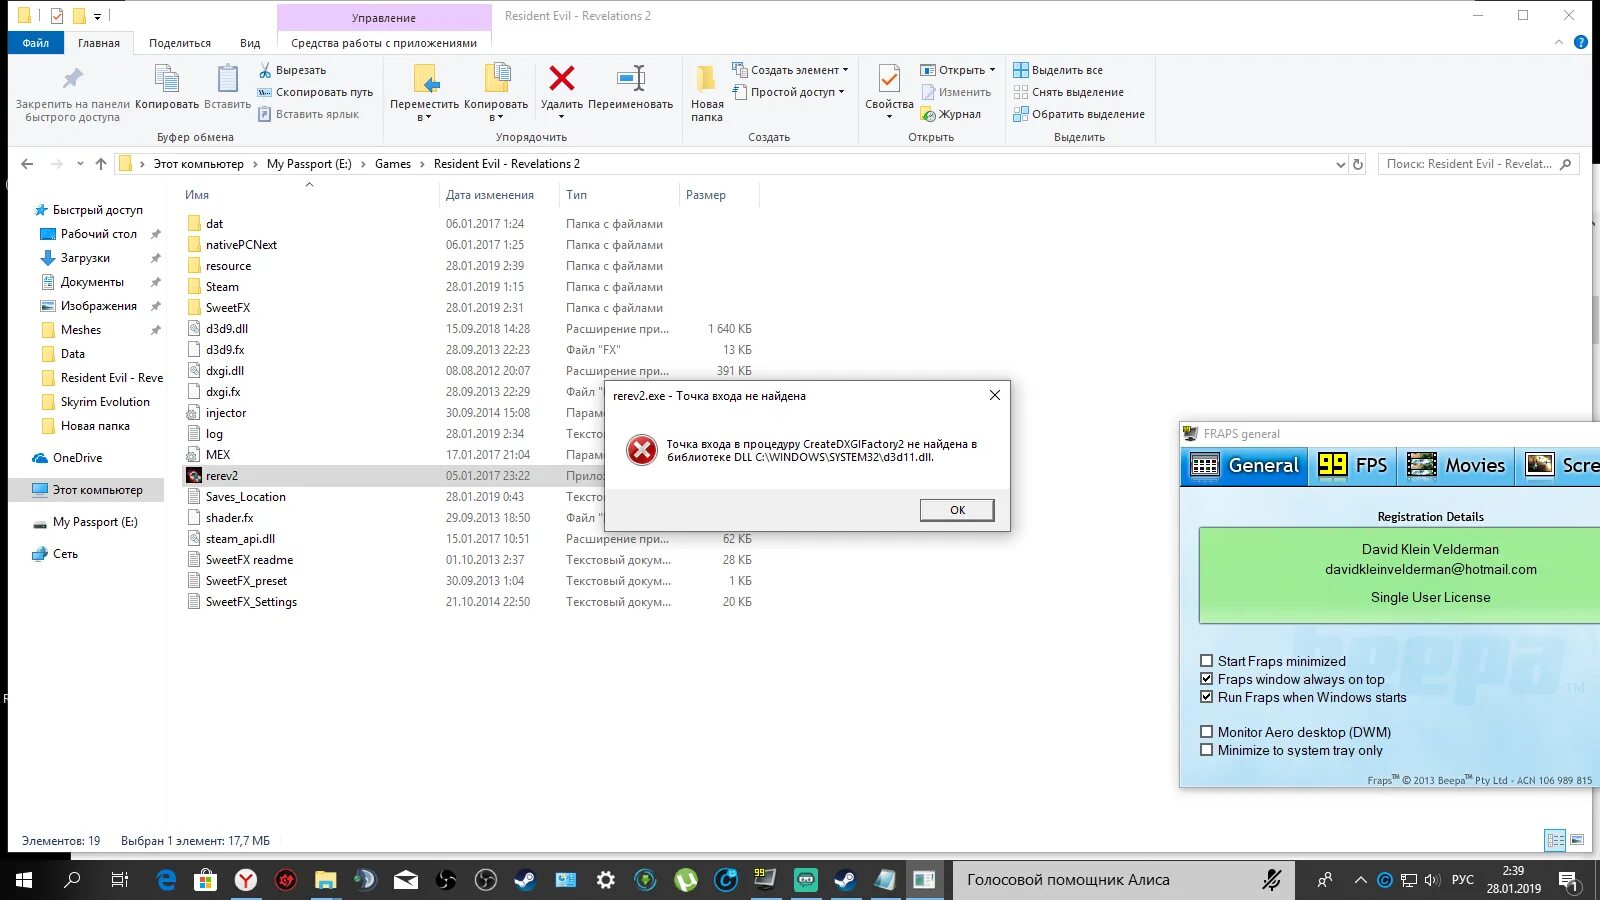Toggle Fraps window always on top
1600x900 pixels.
coord(1206,679)
